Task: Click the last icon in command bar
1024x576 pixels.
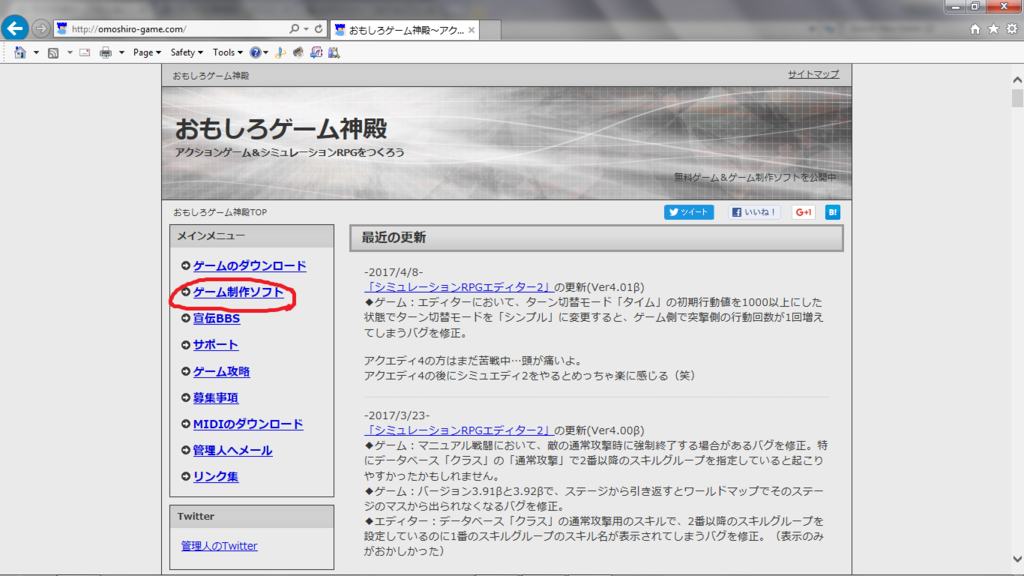Action: coord(334,52)
